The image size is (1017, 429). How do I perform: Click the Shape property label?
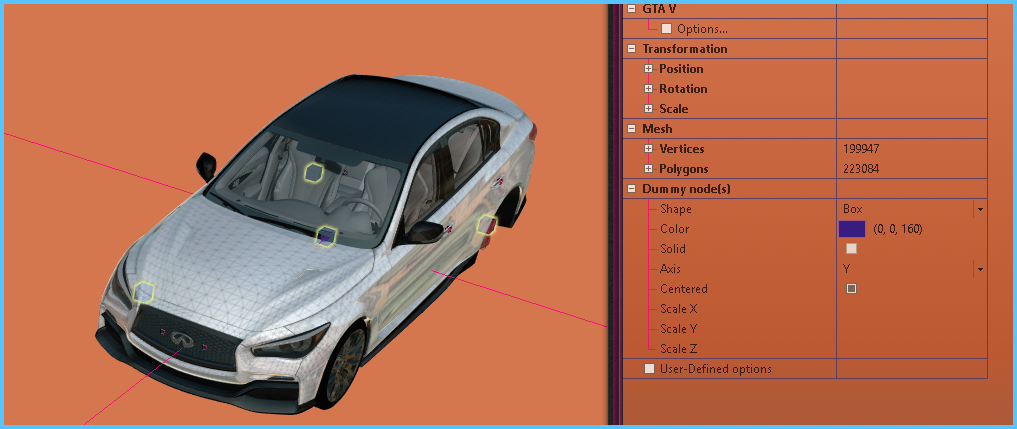coord(675,209)
